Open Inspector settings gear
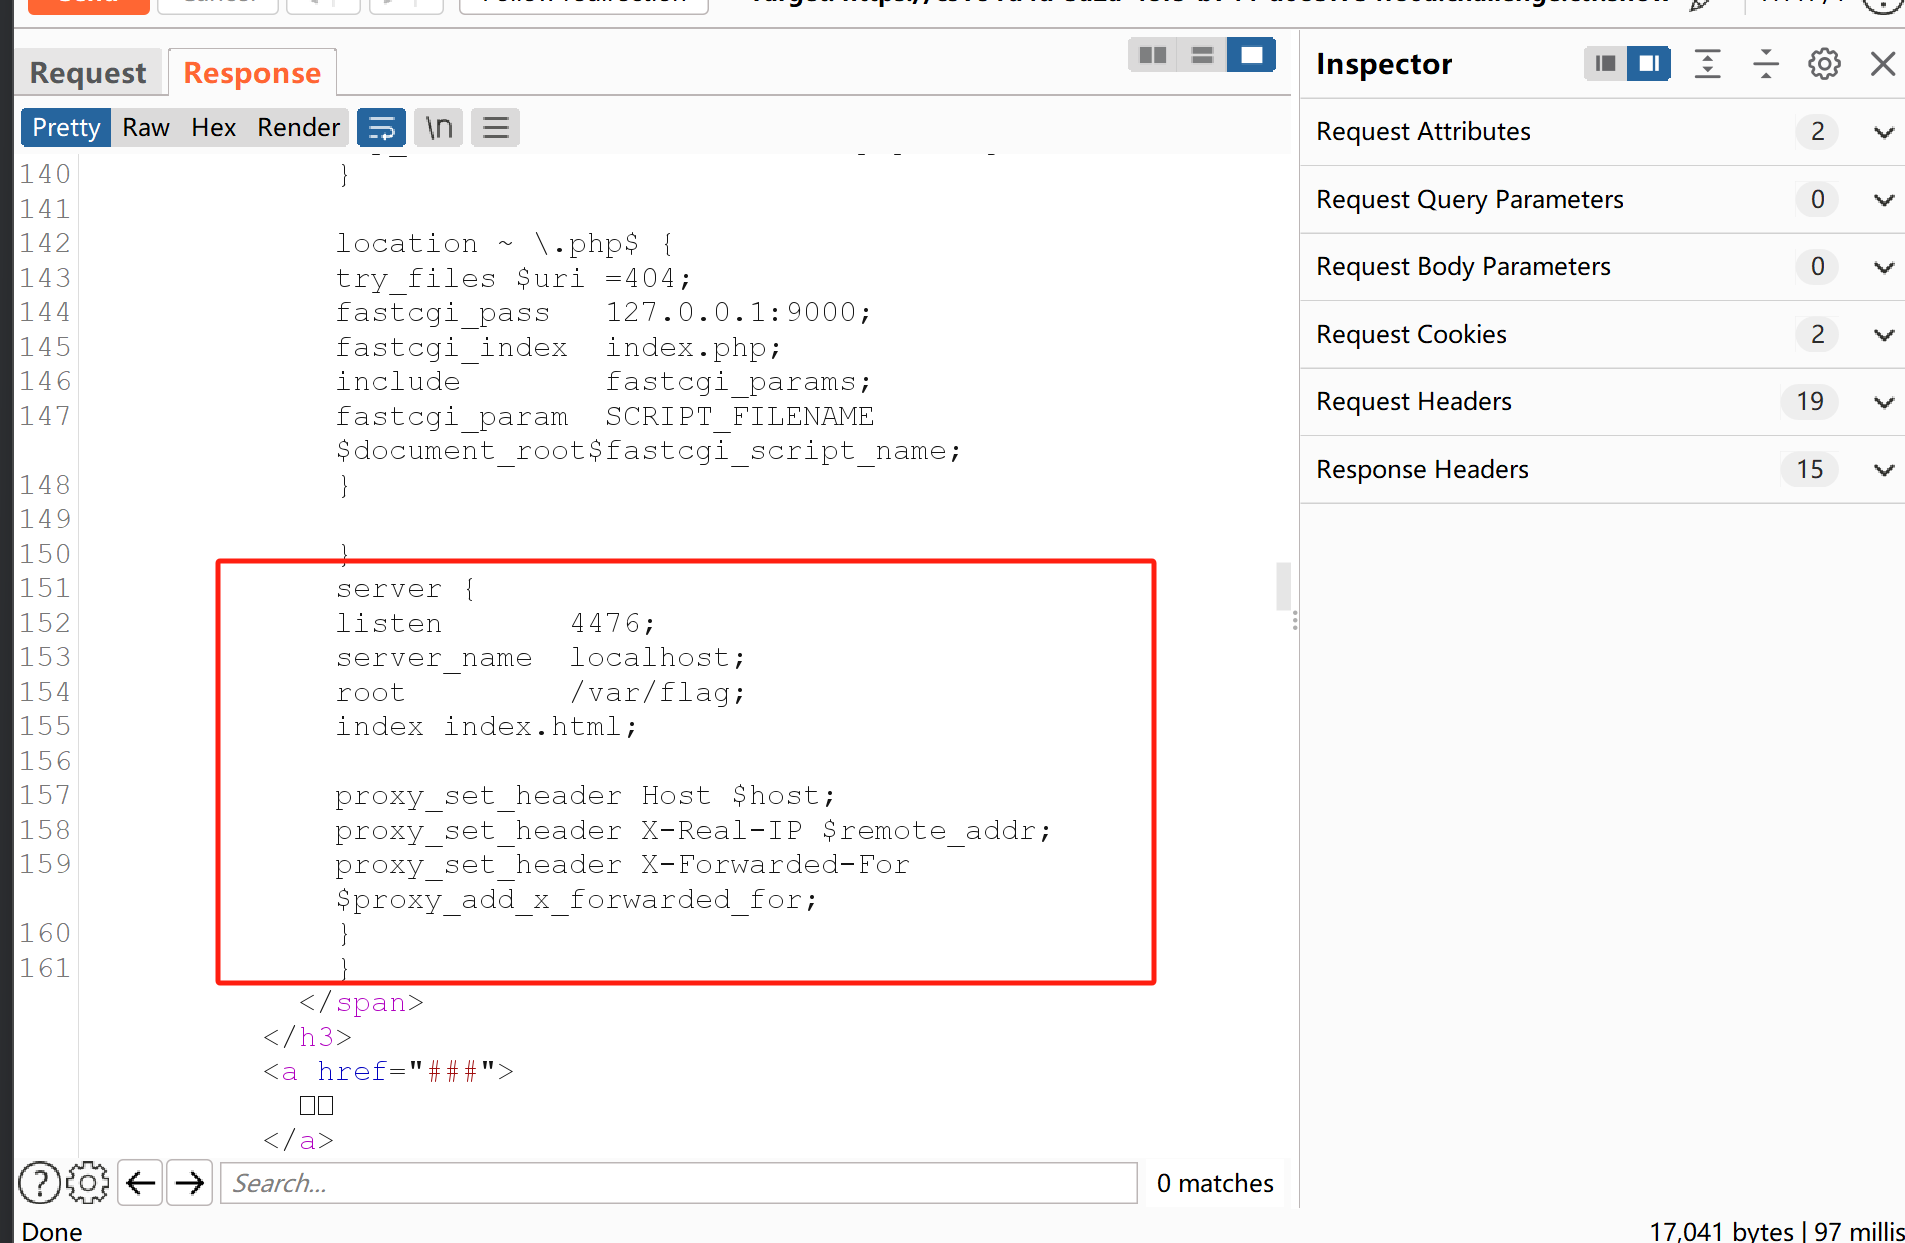The height and width of the screenshot is (1243, 1905). coord(1824,64)
